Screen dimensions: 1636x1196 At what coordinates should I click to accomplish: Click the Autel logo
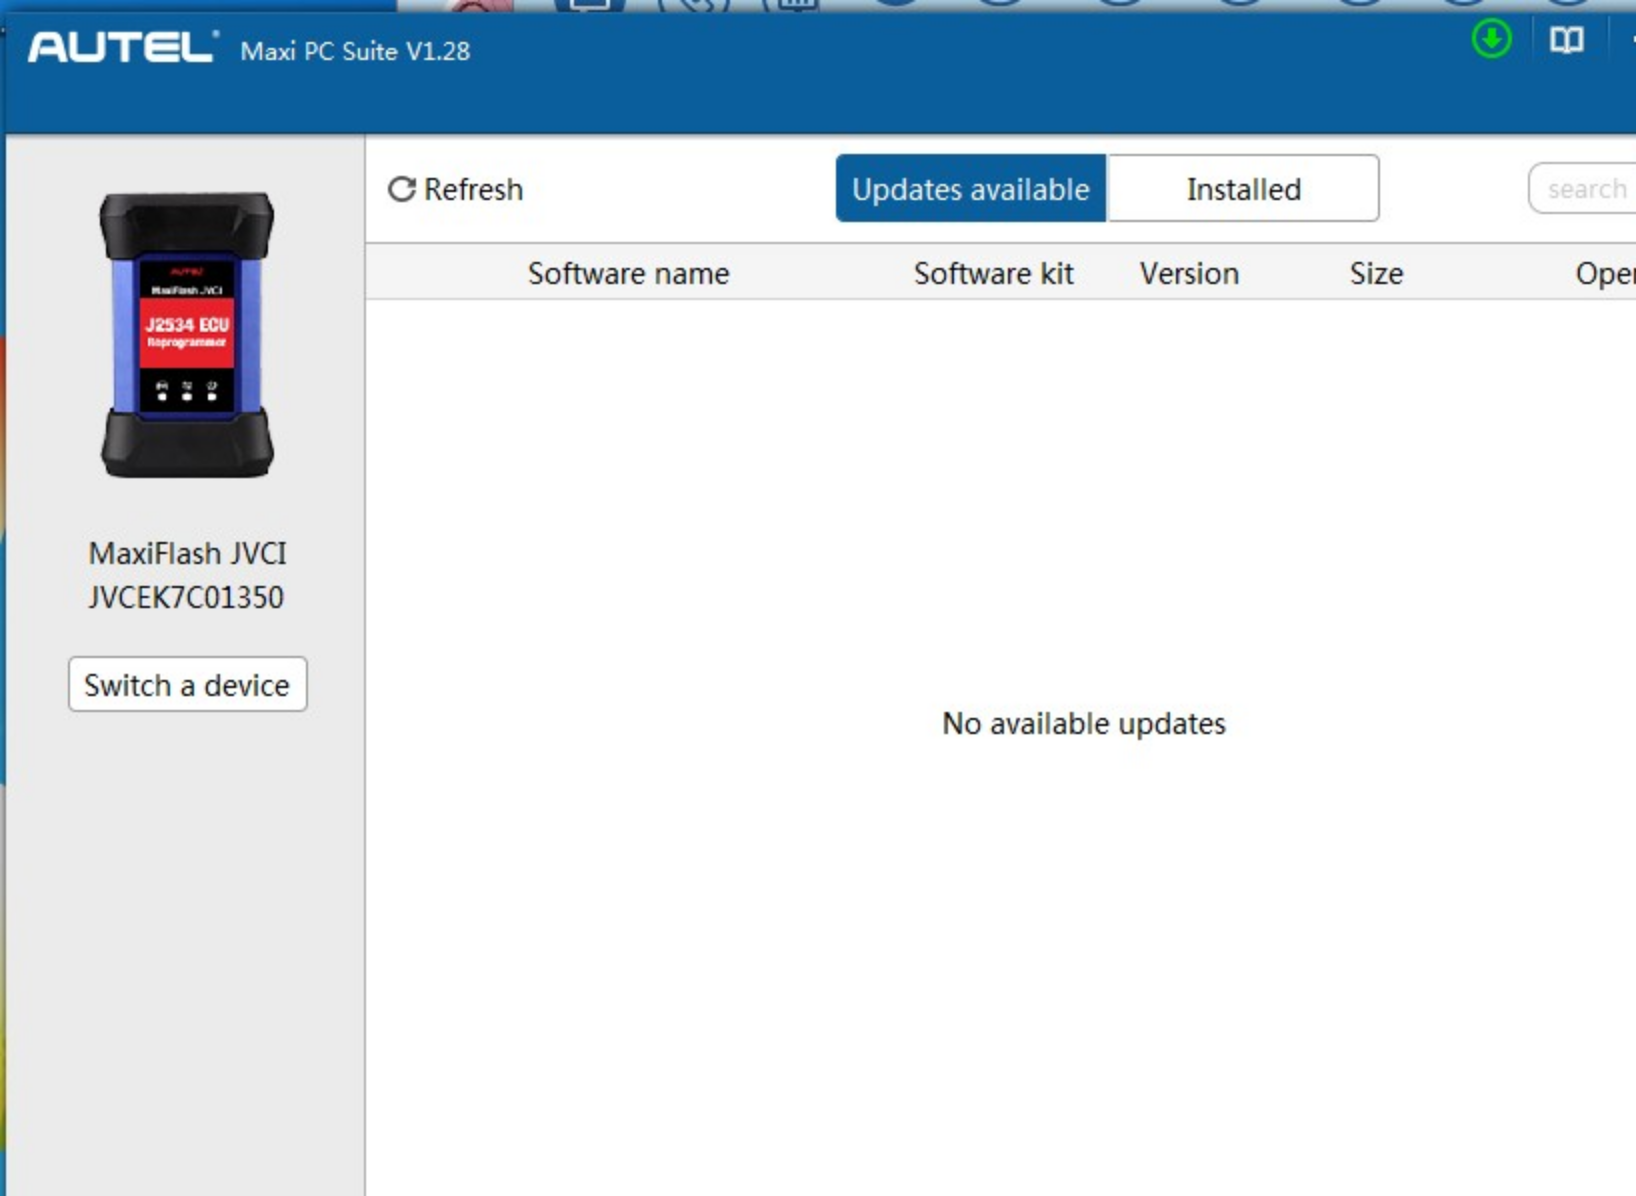click(122, 47)
